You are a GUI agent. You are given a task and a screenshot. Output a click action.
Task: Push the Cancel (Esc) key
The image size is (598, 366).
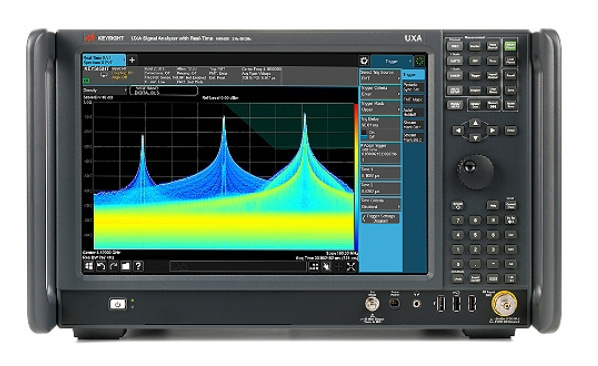(511, 205)
